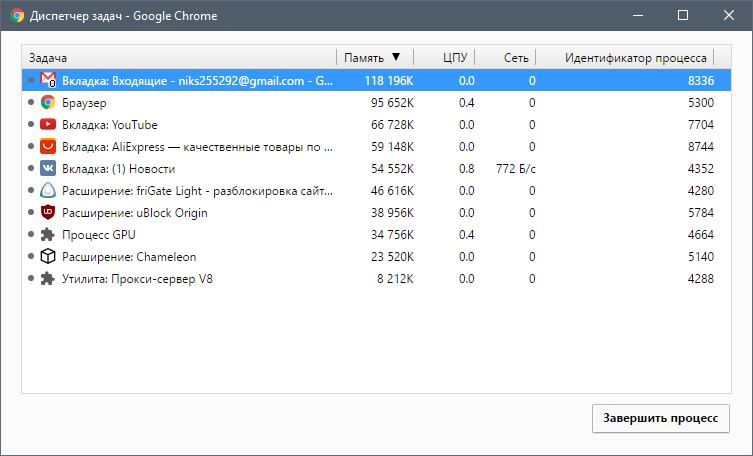Click the friGate Light extension icon
The width and height of the screenshot is (753, 456).
pos(48,191)
